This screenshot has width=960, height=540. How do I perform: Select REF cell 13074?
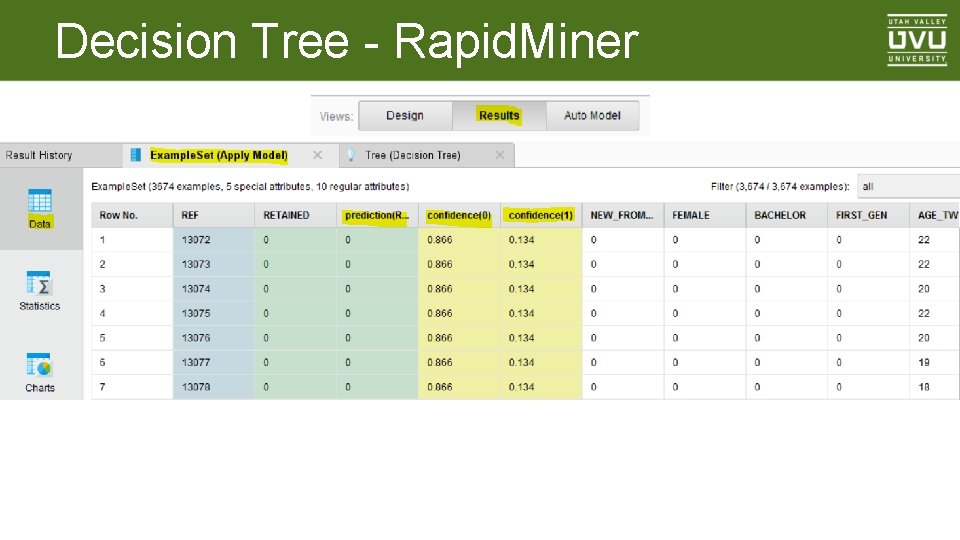(x=214, y=289)
